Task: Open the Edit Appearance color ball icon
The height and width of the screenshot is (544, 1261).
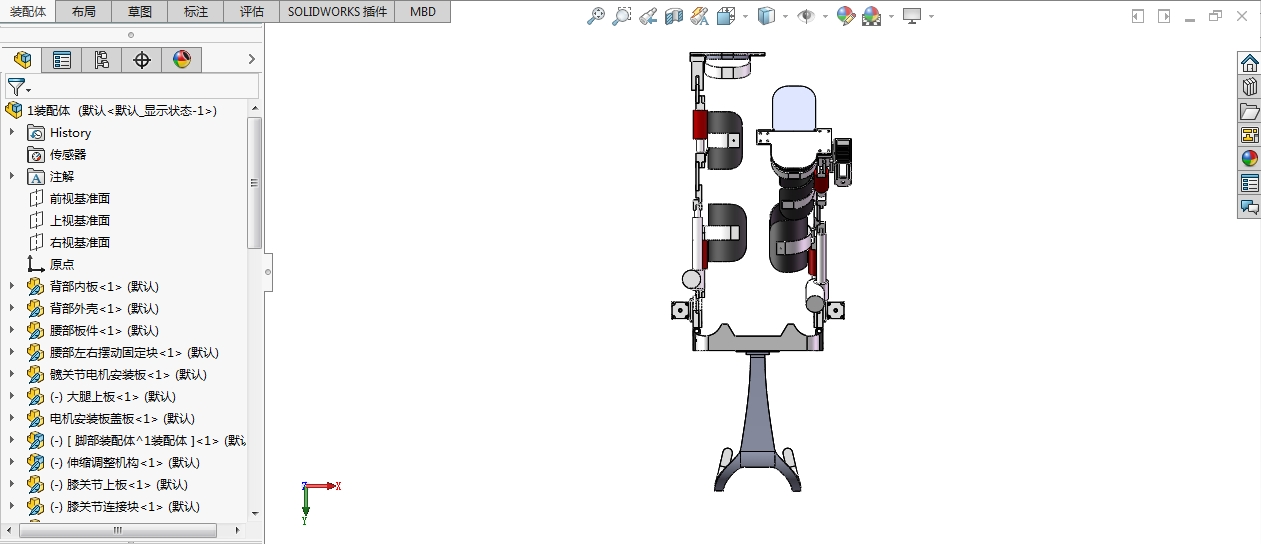Action: (x=845, y=16)
